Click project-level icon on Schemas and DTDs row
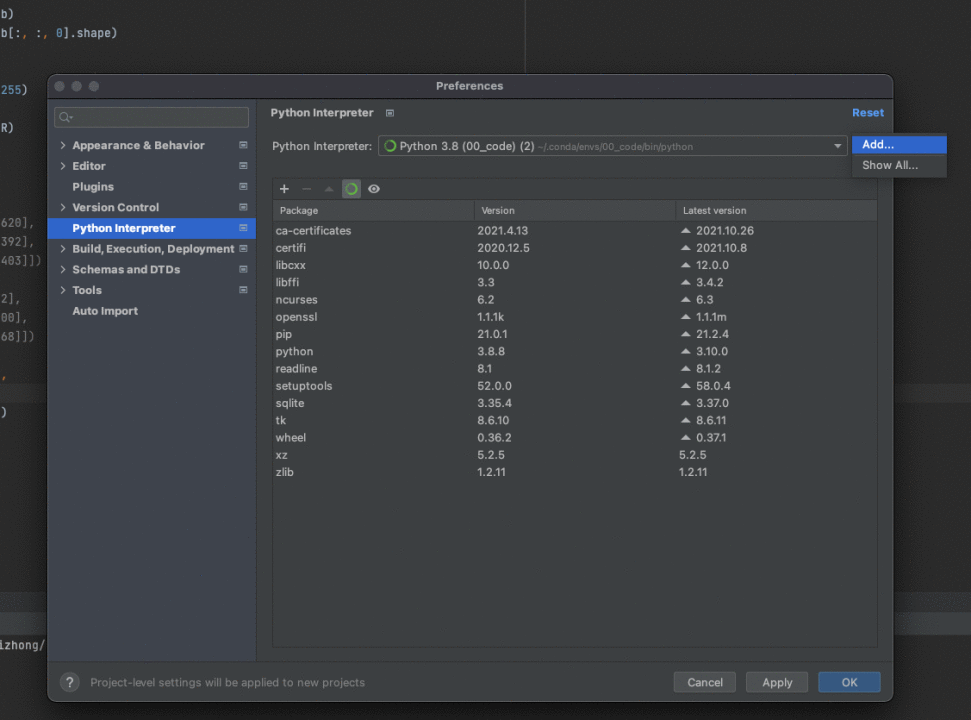 pos(243,269)
